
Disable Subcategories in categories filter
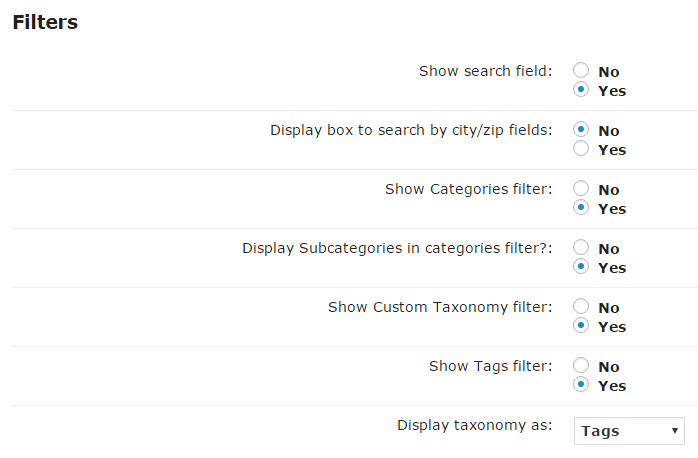pos(580,247)
